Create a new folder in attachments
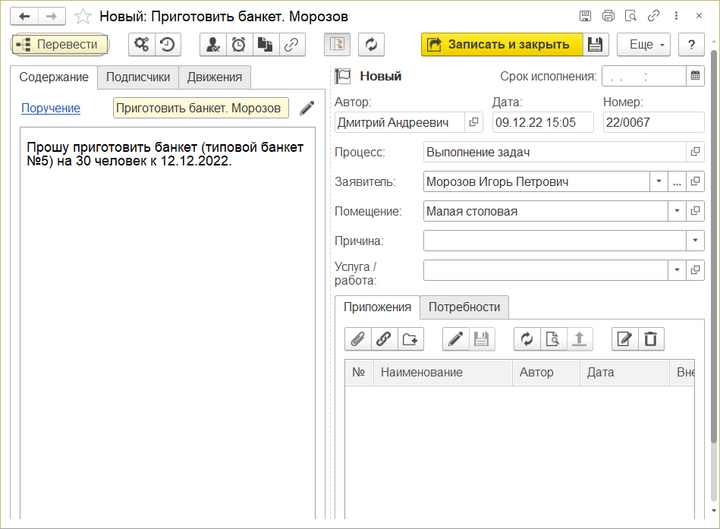 click(410, 339)
